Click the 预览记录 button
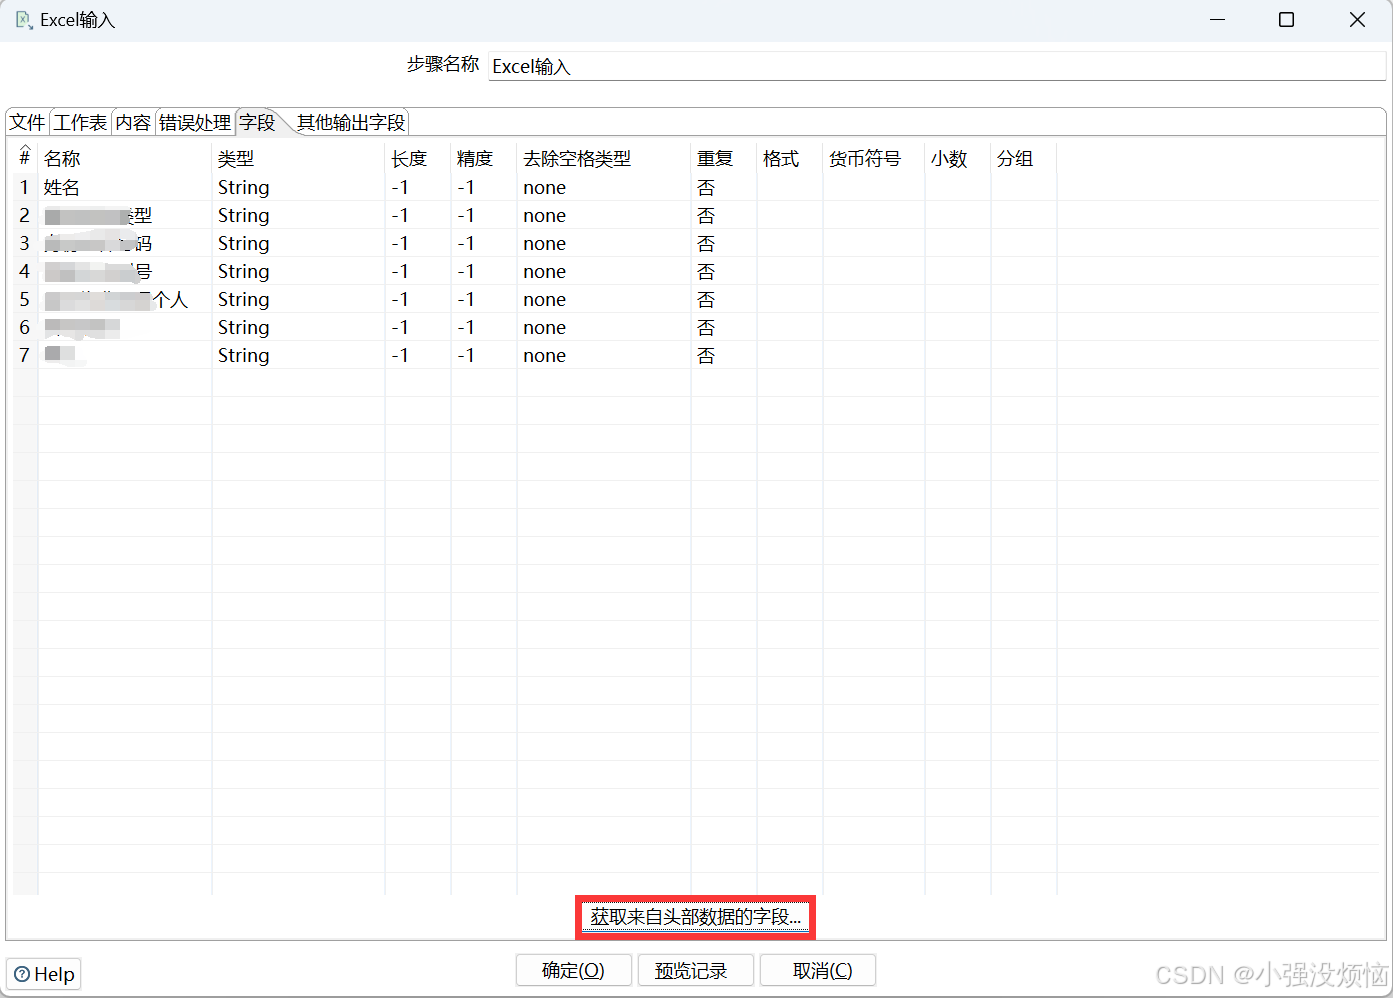The image size is (1393, 998). 695,969
